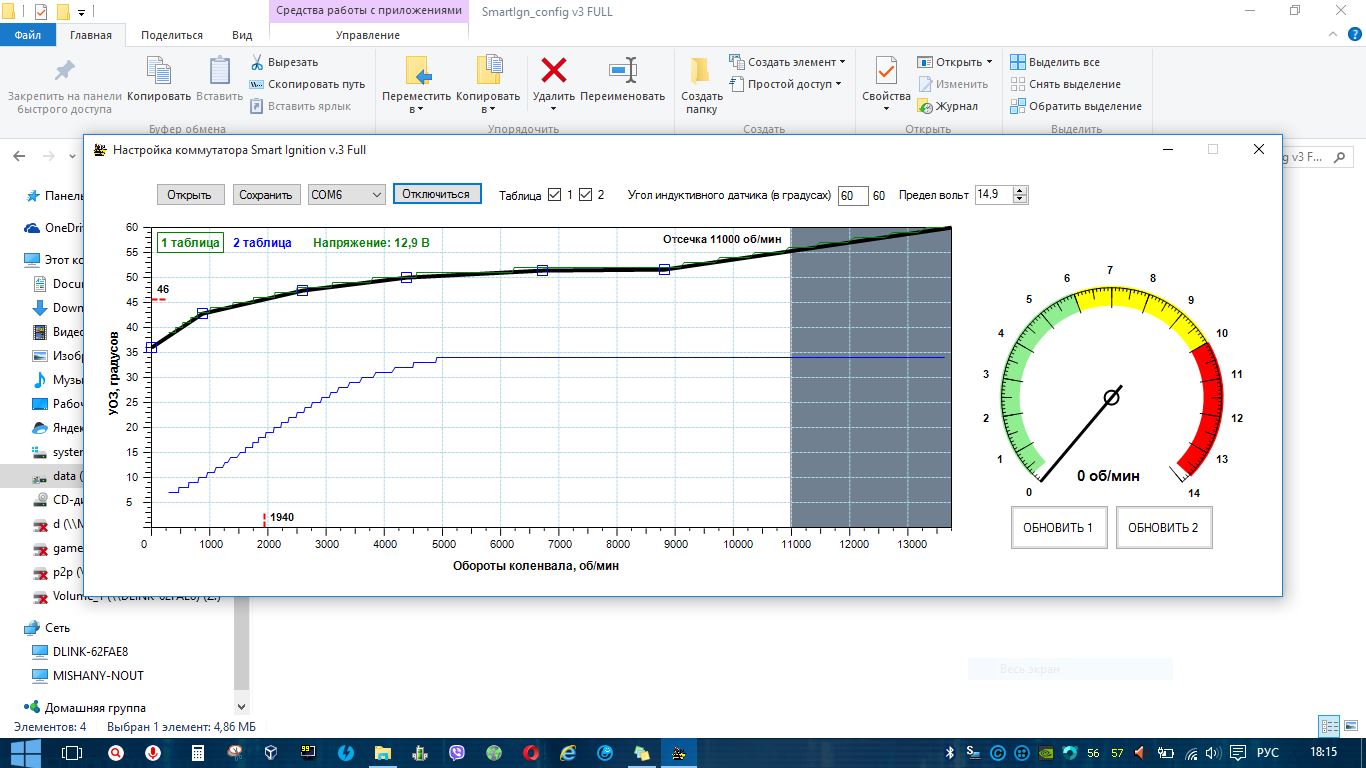Select the 1 таблица legend label
Viewport: 1366px width, 768px height.
point(190,242)
